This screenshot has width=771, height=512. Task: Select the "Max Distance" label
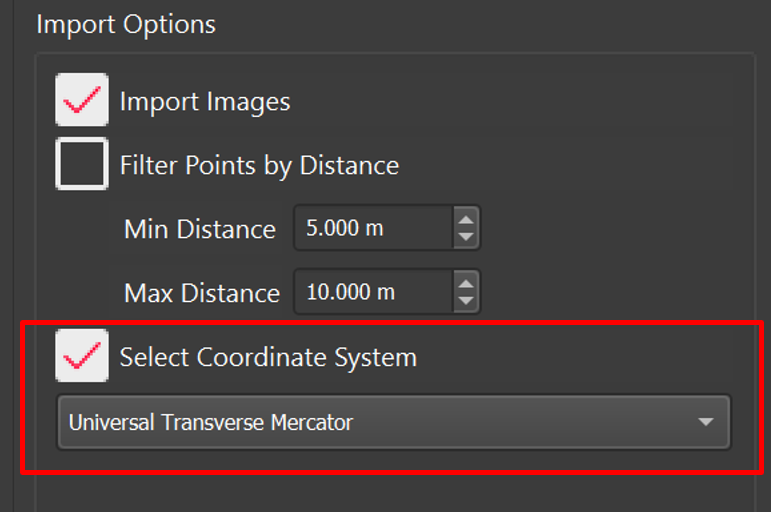tap(201, 293)
